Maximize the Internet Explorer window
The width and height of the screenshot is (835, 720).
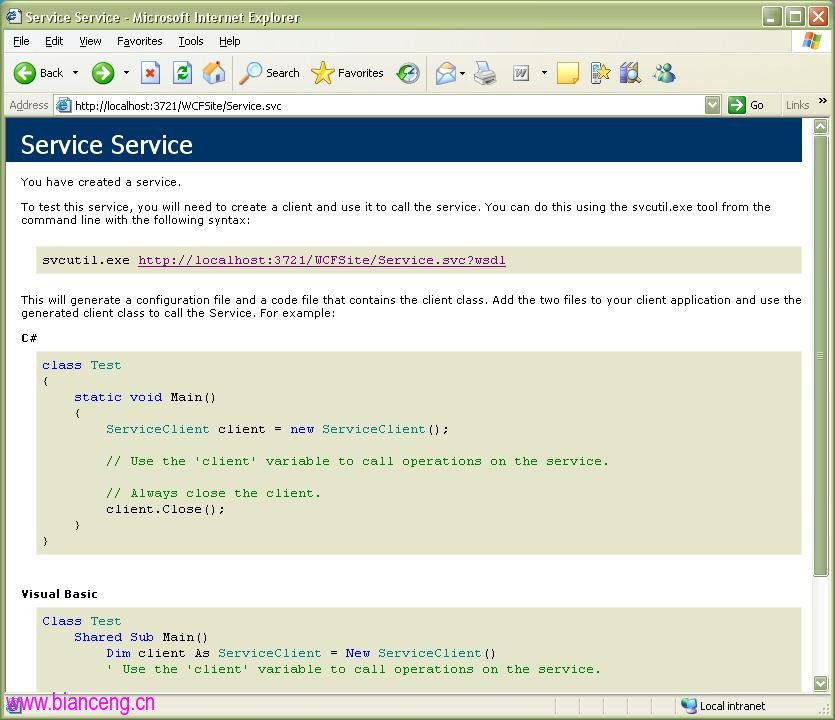point(795,17)
